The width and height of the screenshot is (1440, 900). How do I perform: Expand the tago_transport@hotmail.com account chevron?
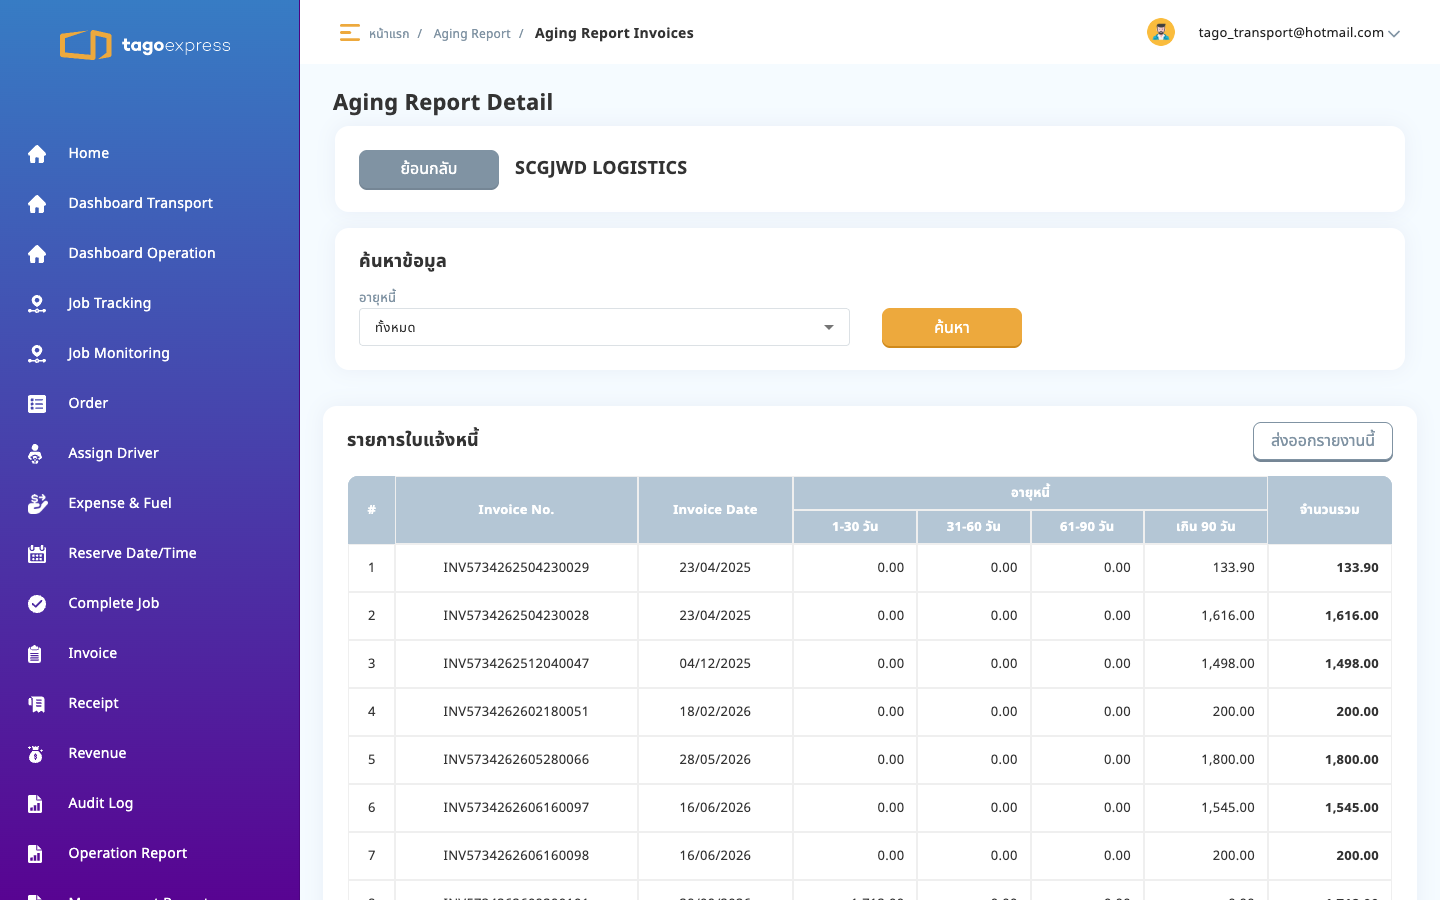click(x=1394, y=34)
